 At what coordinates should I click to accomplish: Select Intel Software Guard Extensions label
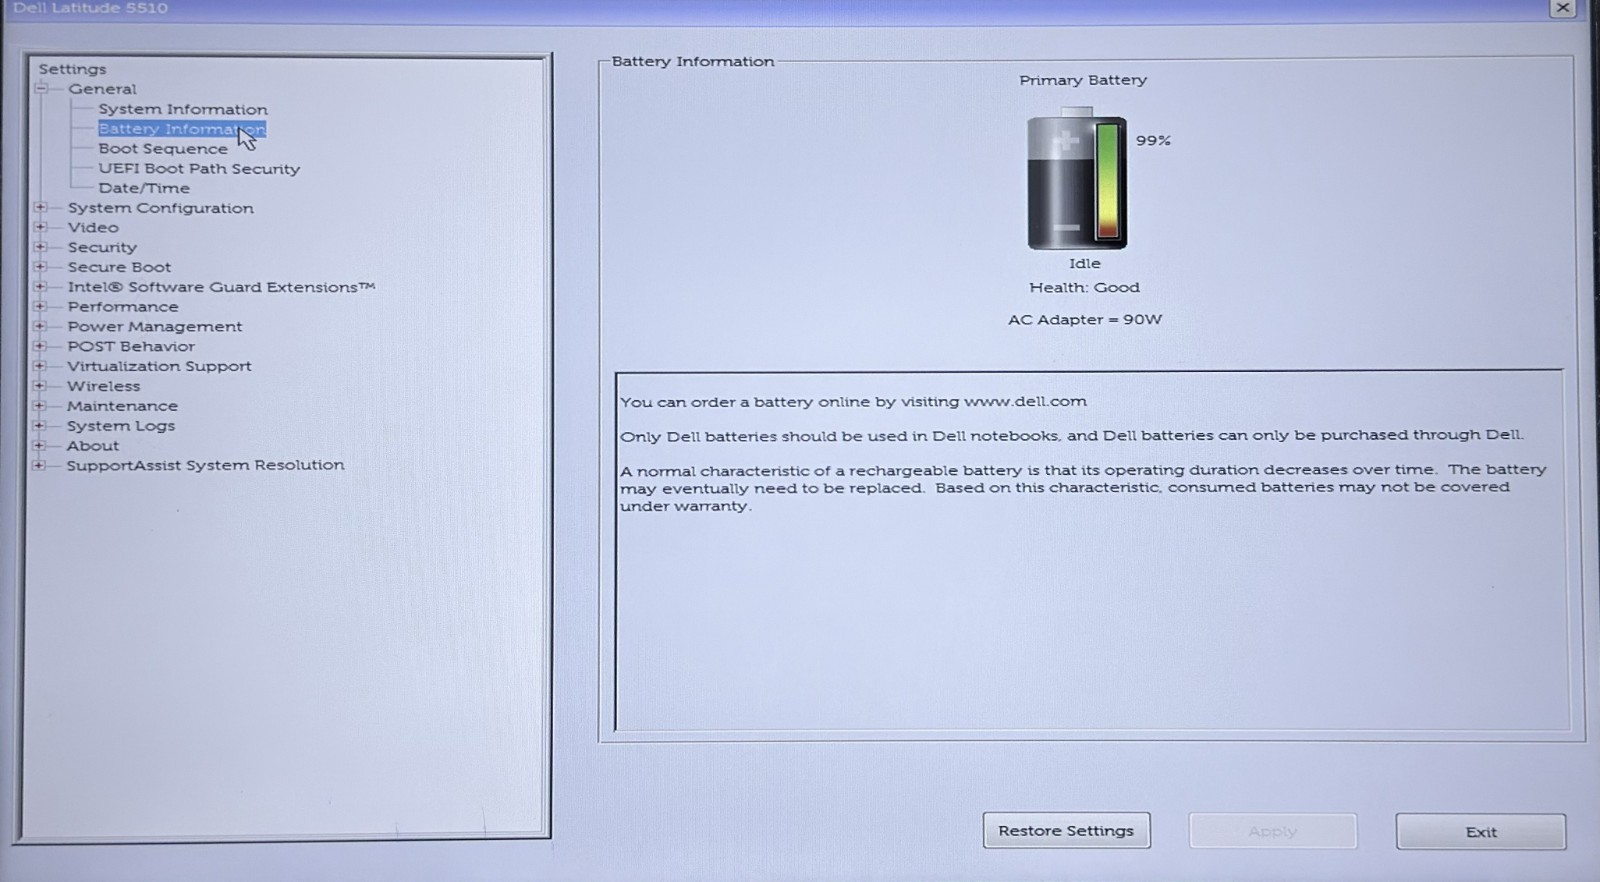click(221, 287)
